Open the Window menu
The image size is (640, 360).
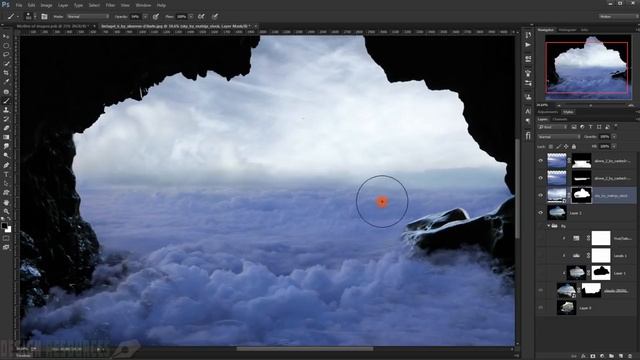pyautogui.click(x=143, y=5)
